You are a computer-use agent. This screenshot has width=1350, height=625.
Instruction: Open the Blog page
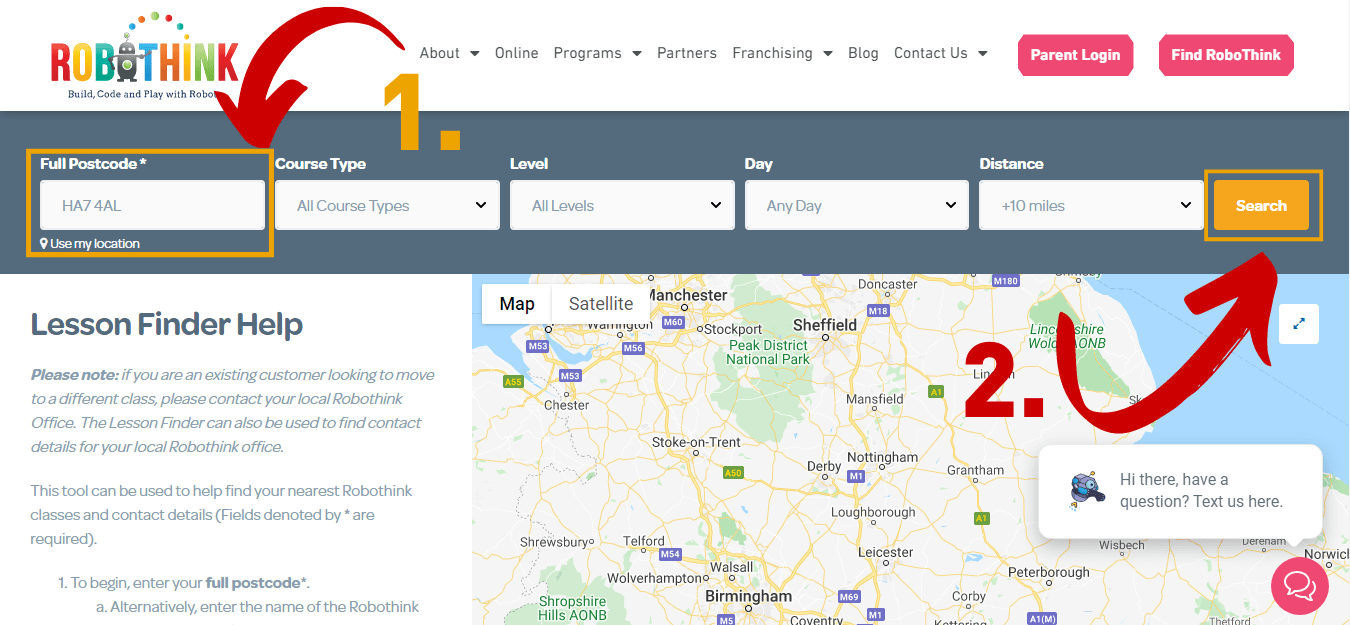[x=863, y=53]
